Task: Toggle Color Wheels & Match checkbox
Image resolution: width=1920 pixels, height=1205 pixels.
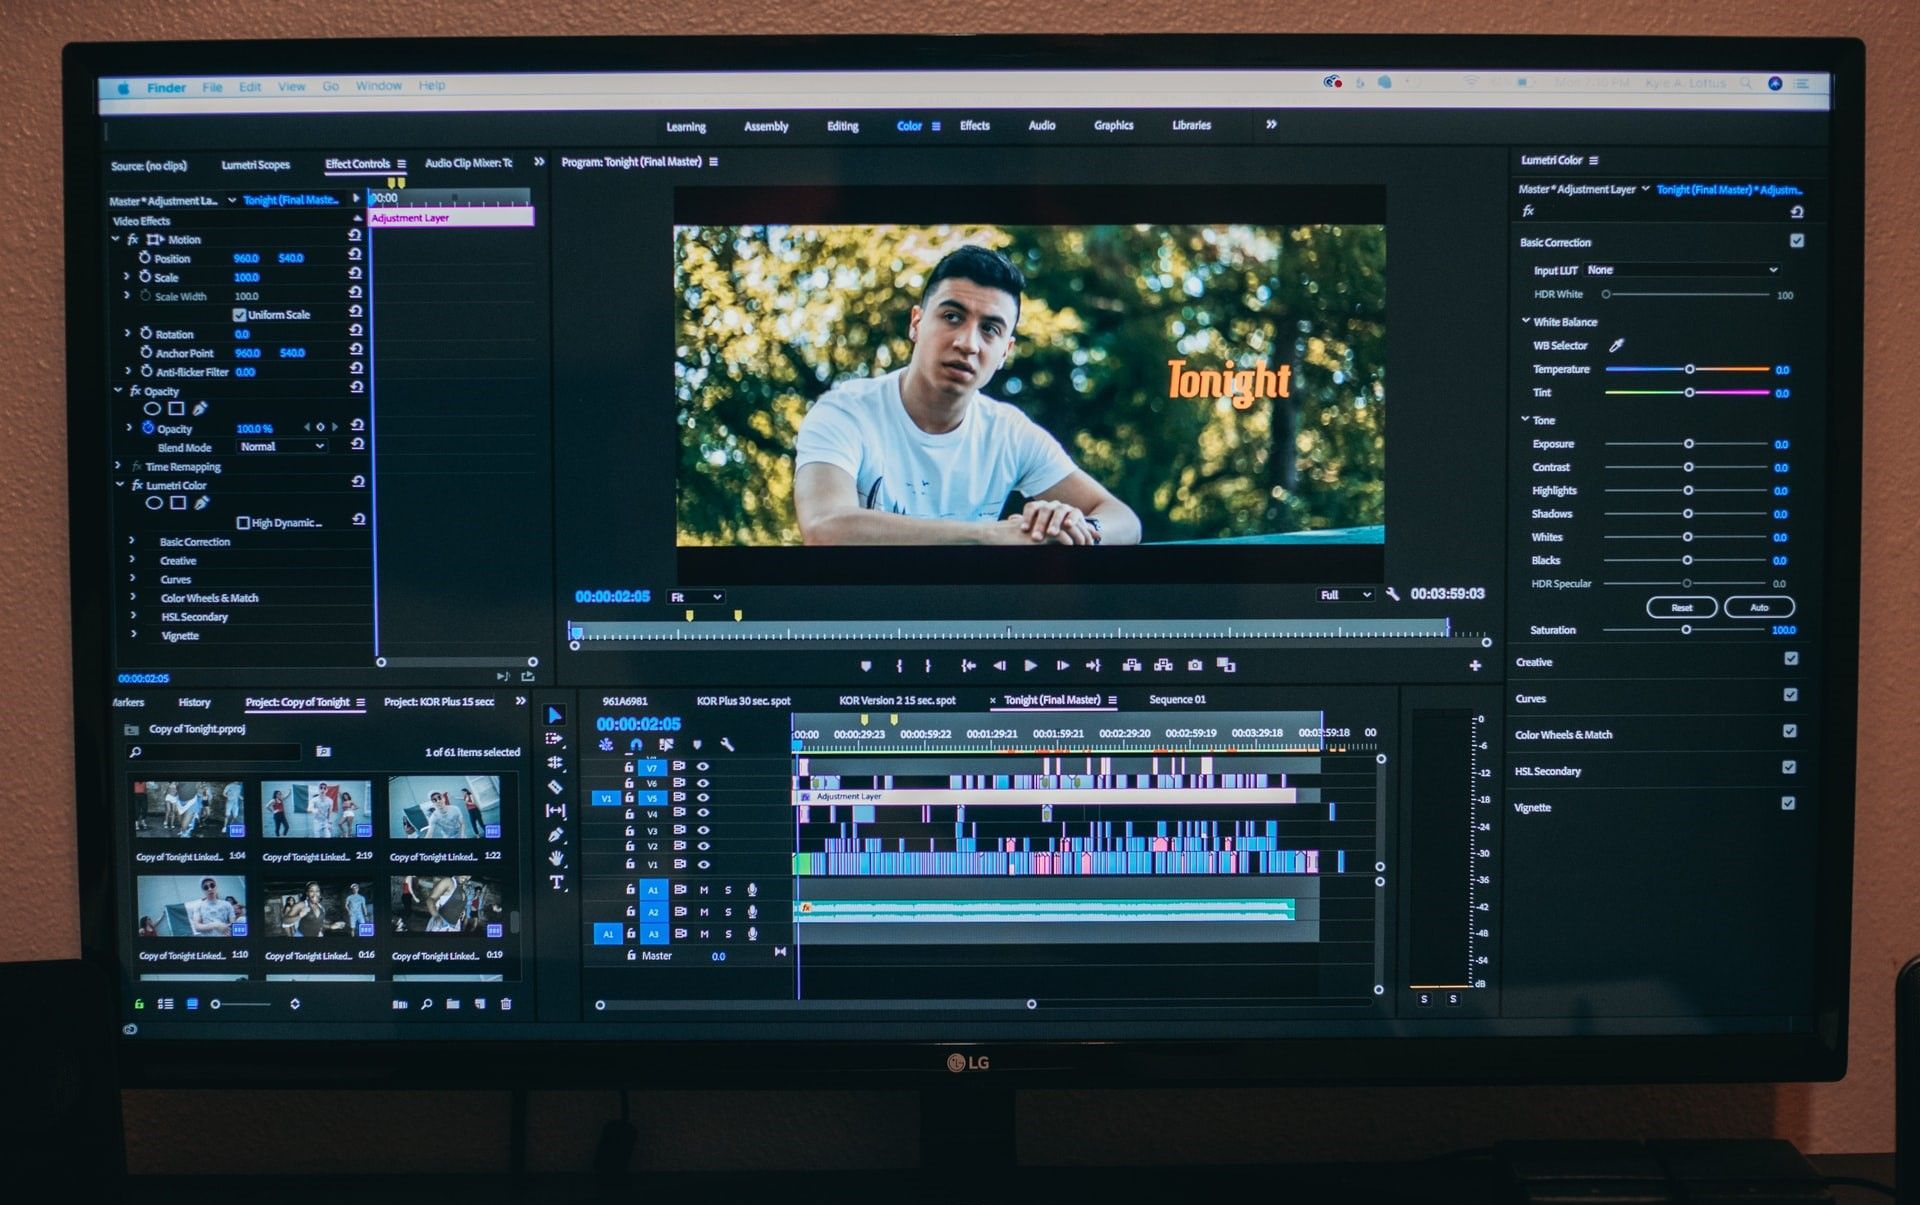Action: 1790,731
